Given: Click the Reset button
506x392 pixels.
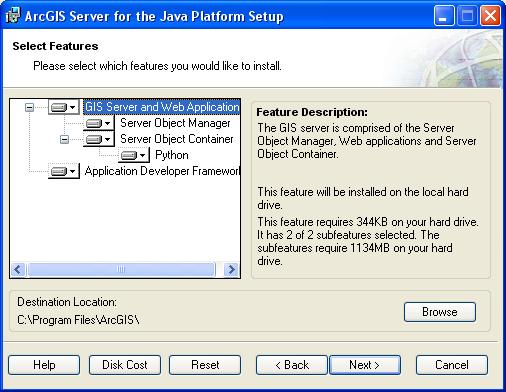Looking at the screenshot, I should (x=205, y=365).
